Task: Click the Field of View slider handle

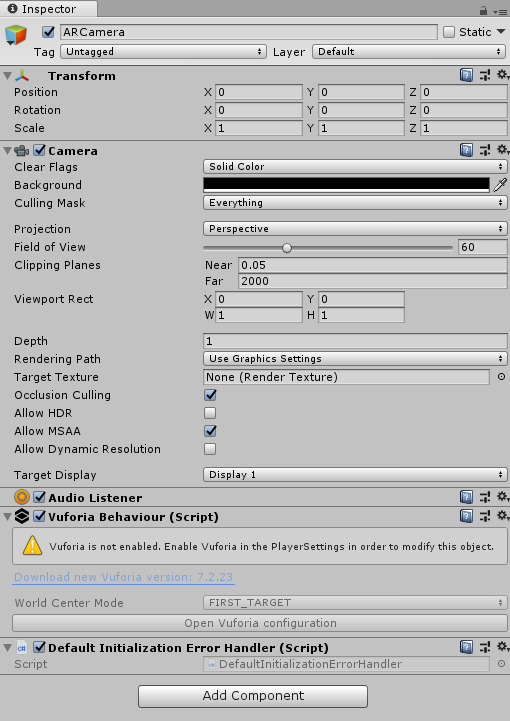Action: point(287,248)
